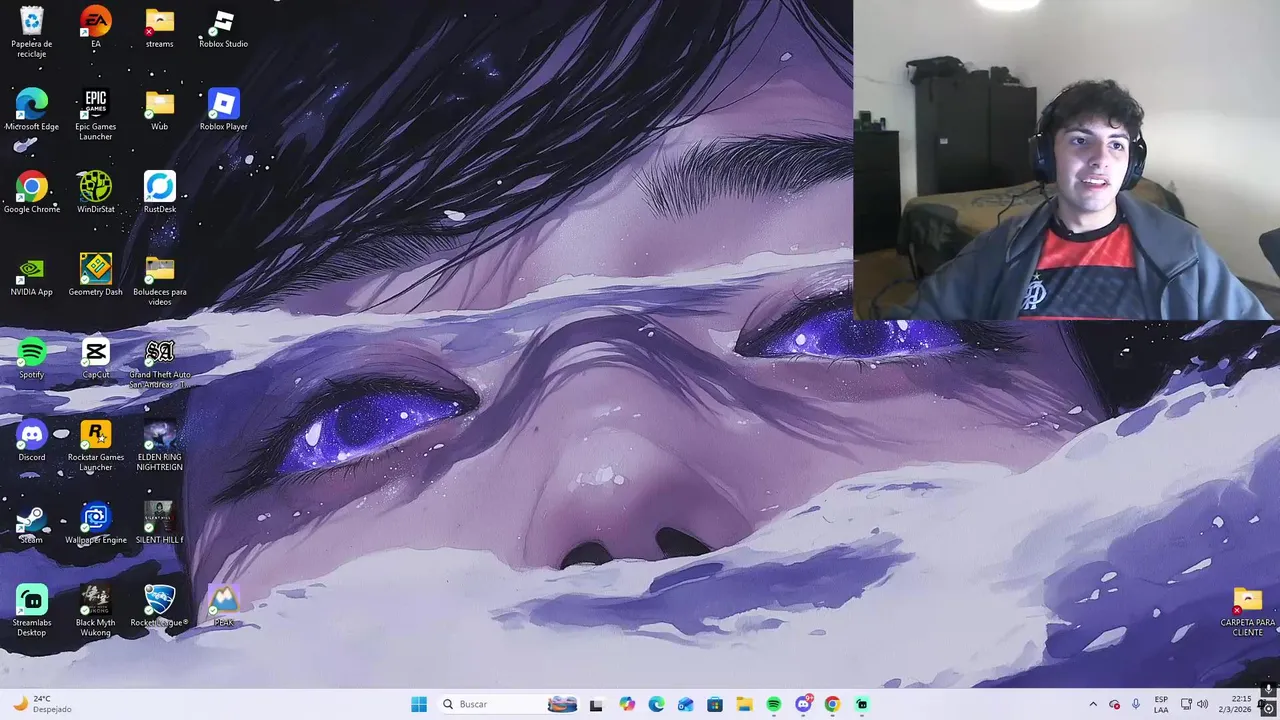Launch the EA app desktop icon
The width and height of the screenshot is (1280, 720).
96,27
